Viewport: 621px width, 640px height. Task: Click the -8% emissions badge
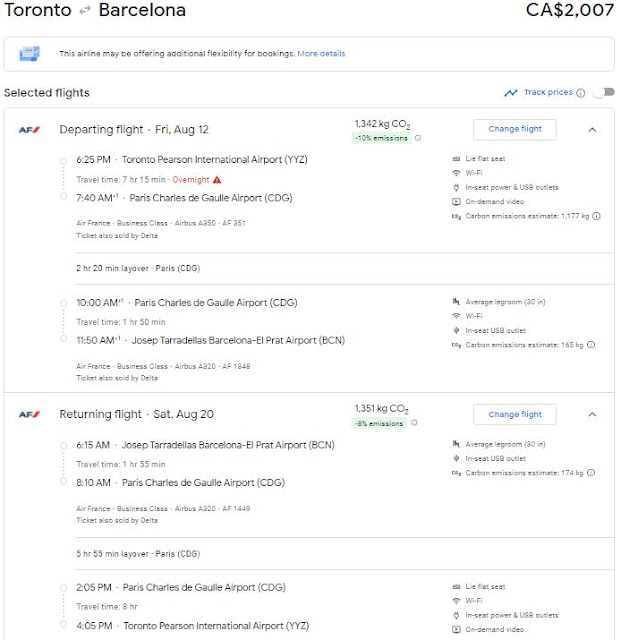click(379, 423)
